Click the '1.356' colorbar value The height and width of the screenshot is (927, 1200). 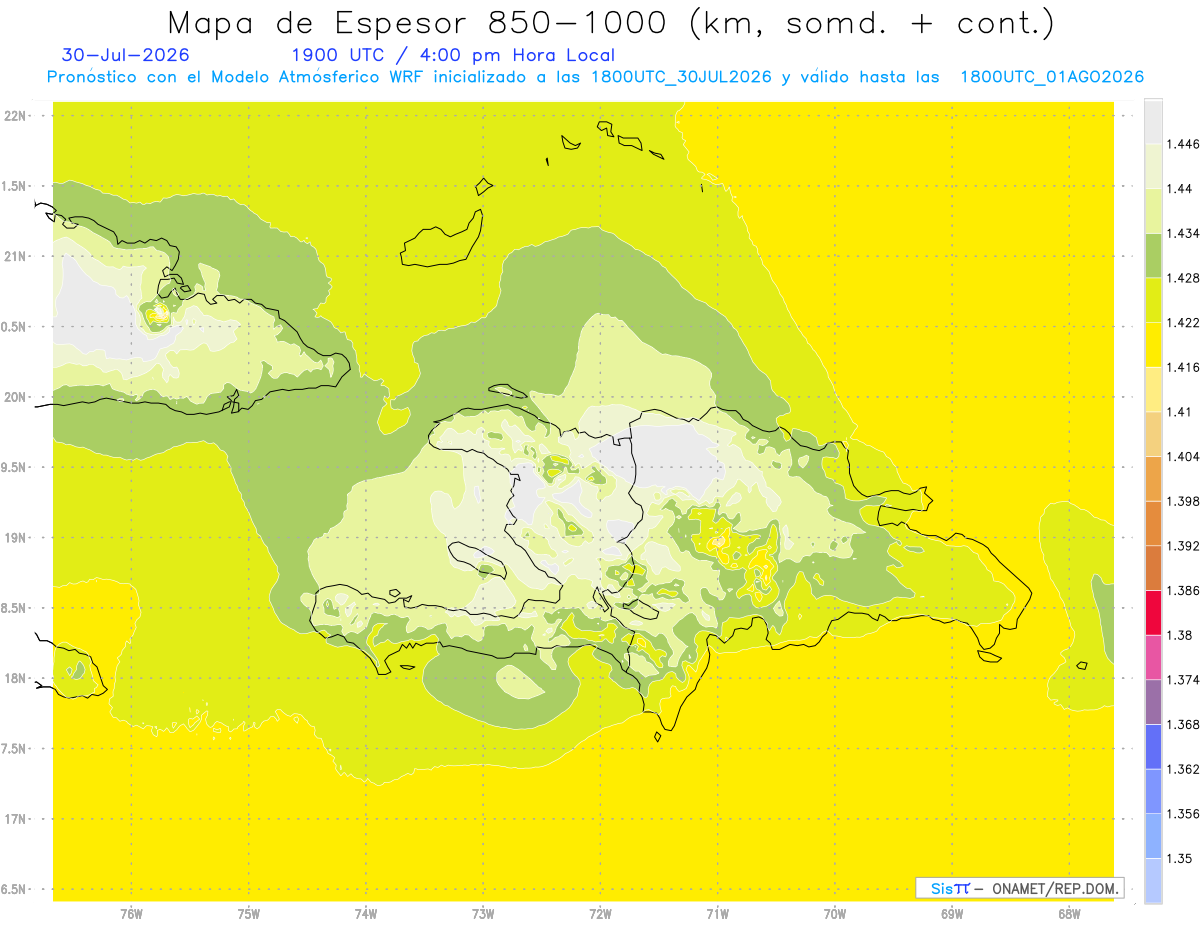[x=1183, y=814]
